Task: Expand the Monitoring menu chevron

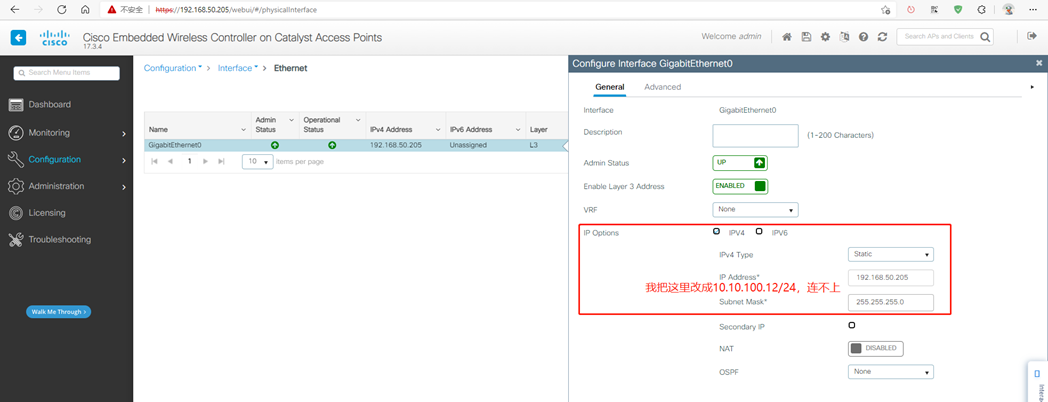Action: 124,133
